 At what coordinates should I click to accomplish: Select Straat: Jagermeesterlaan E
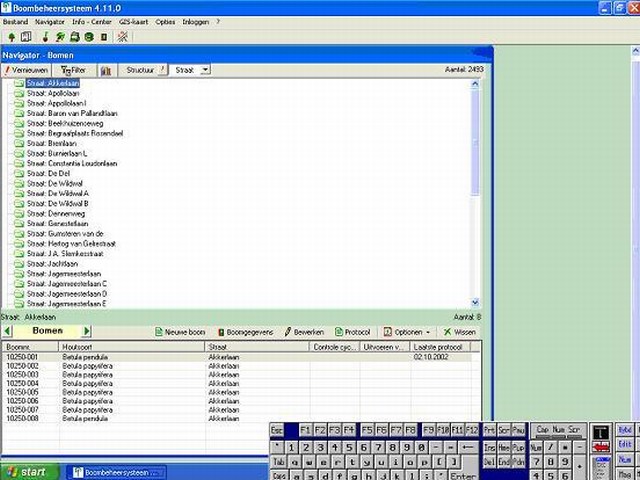[x=67, y=304]
